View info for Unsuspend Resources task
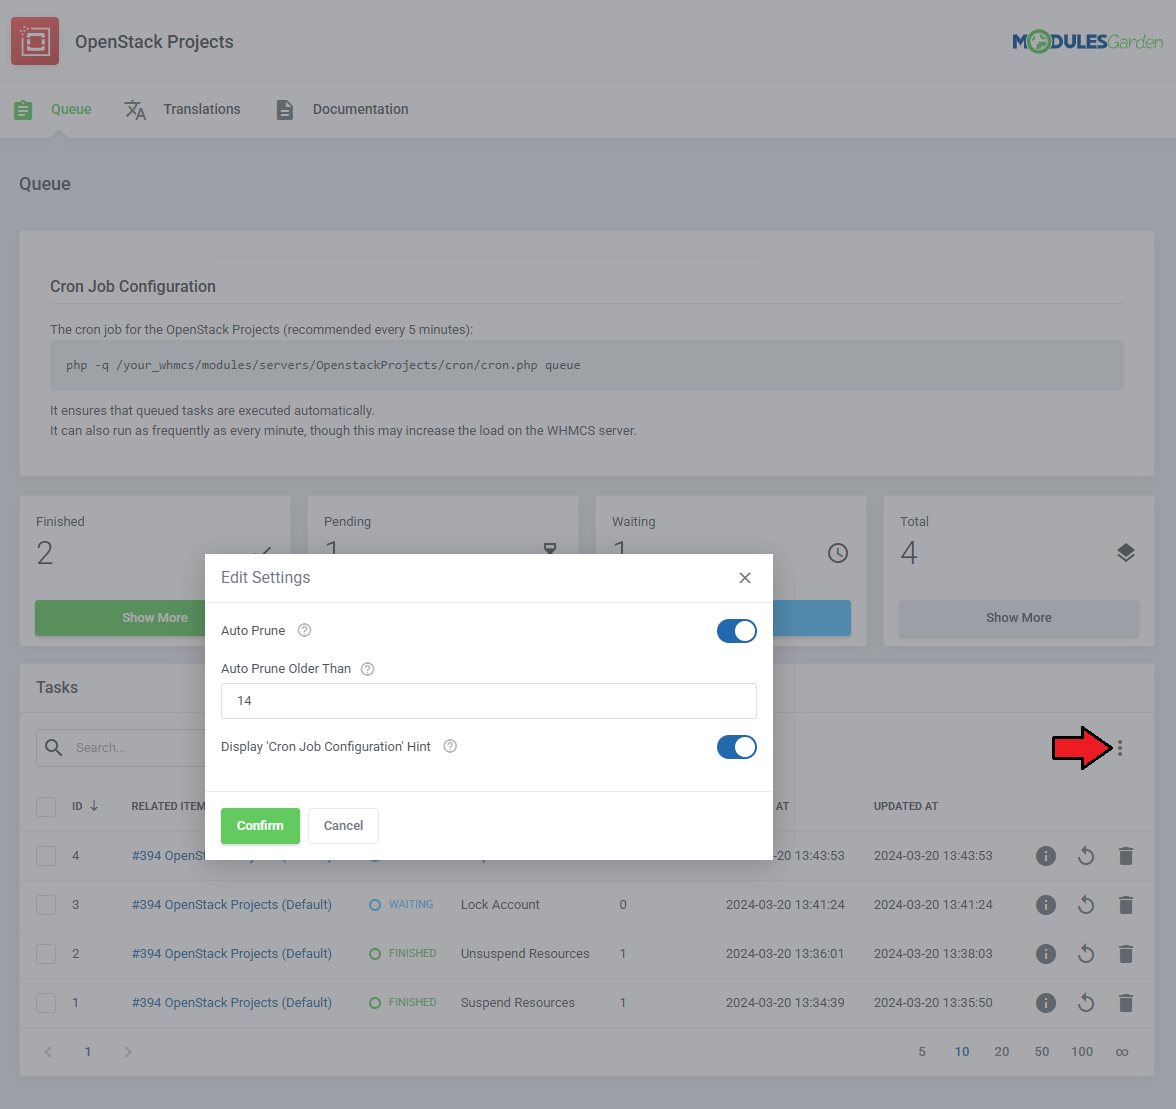1176x1109 pixels. (x=1046, y=954)
